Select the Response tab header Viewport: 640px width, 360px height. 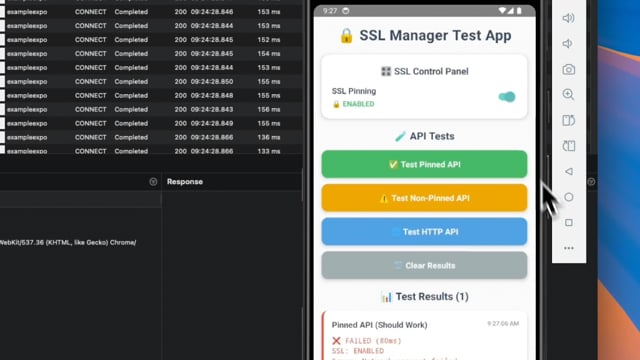[184, 182]
